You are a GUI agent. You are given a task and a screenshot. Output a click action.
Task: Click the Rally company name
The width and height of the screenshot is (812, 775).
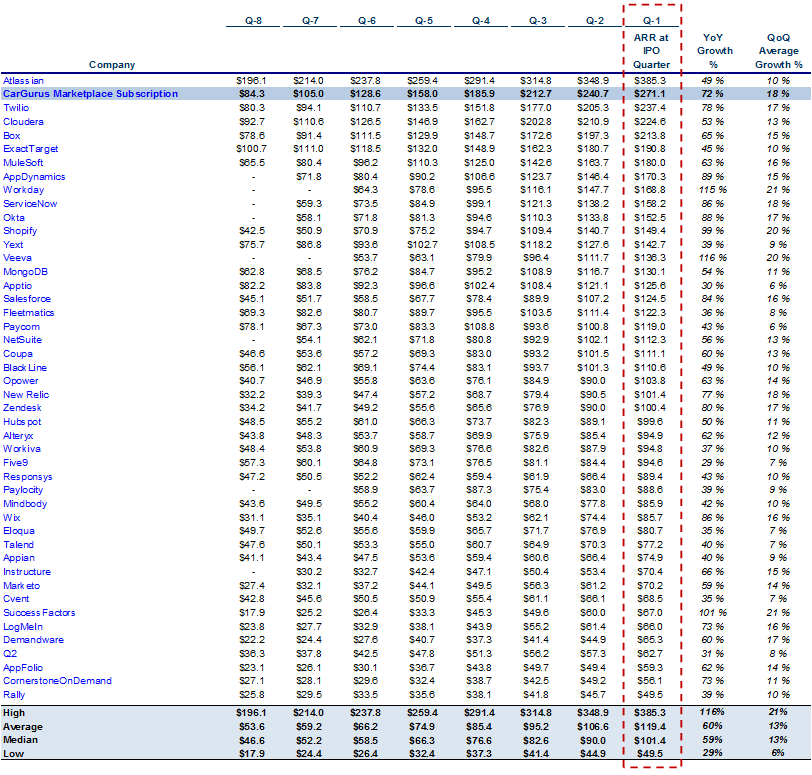tap(14, 695)
